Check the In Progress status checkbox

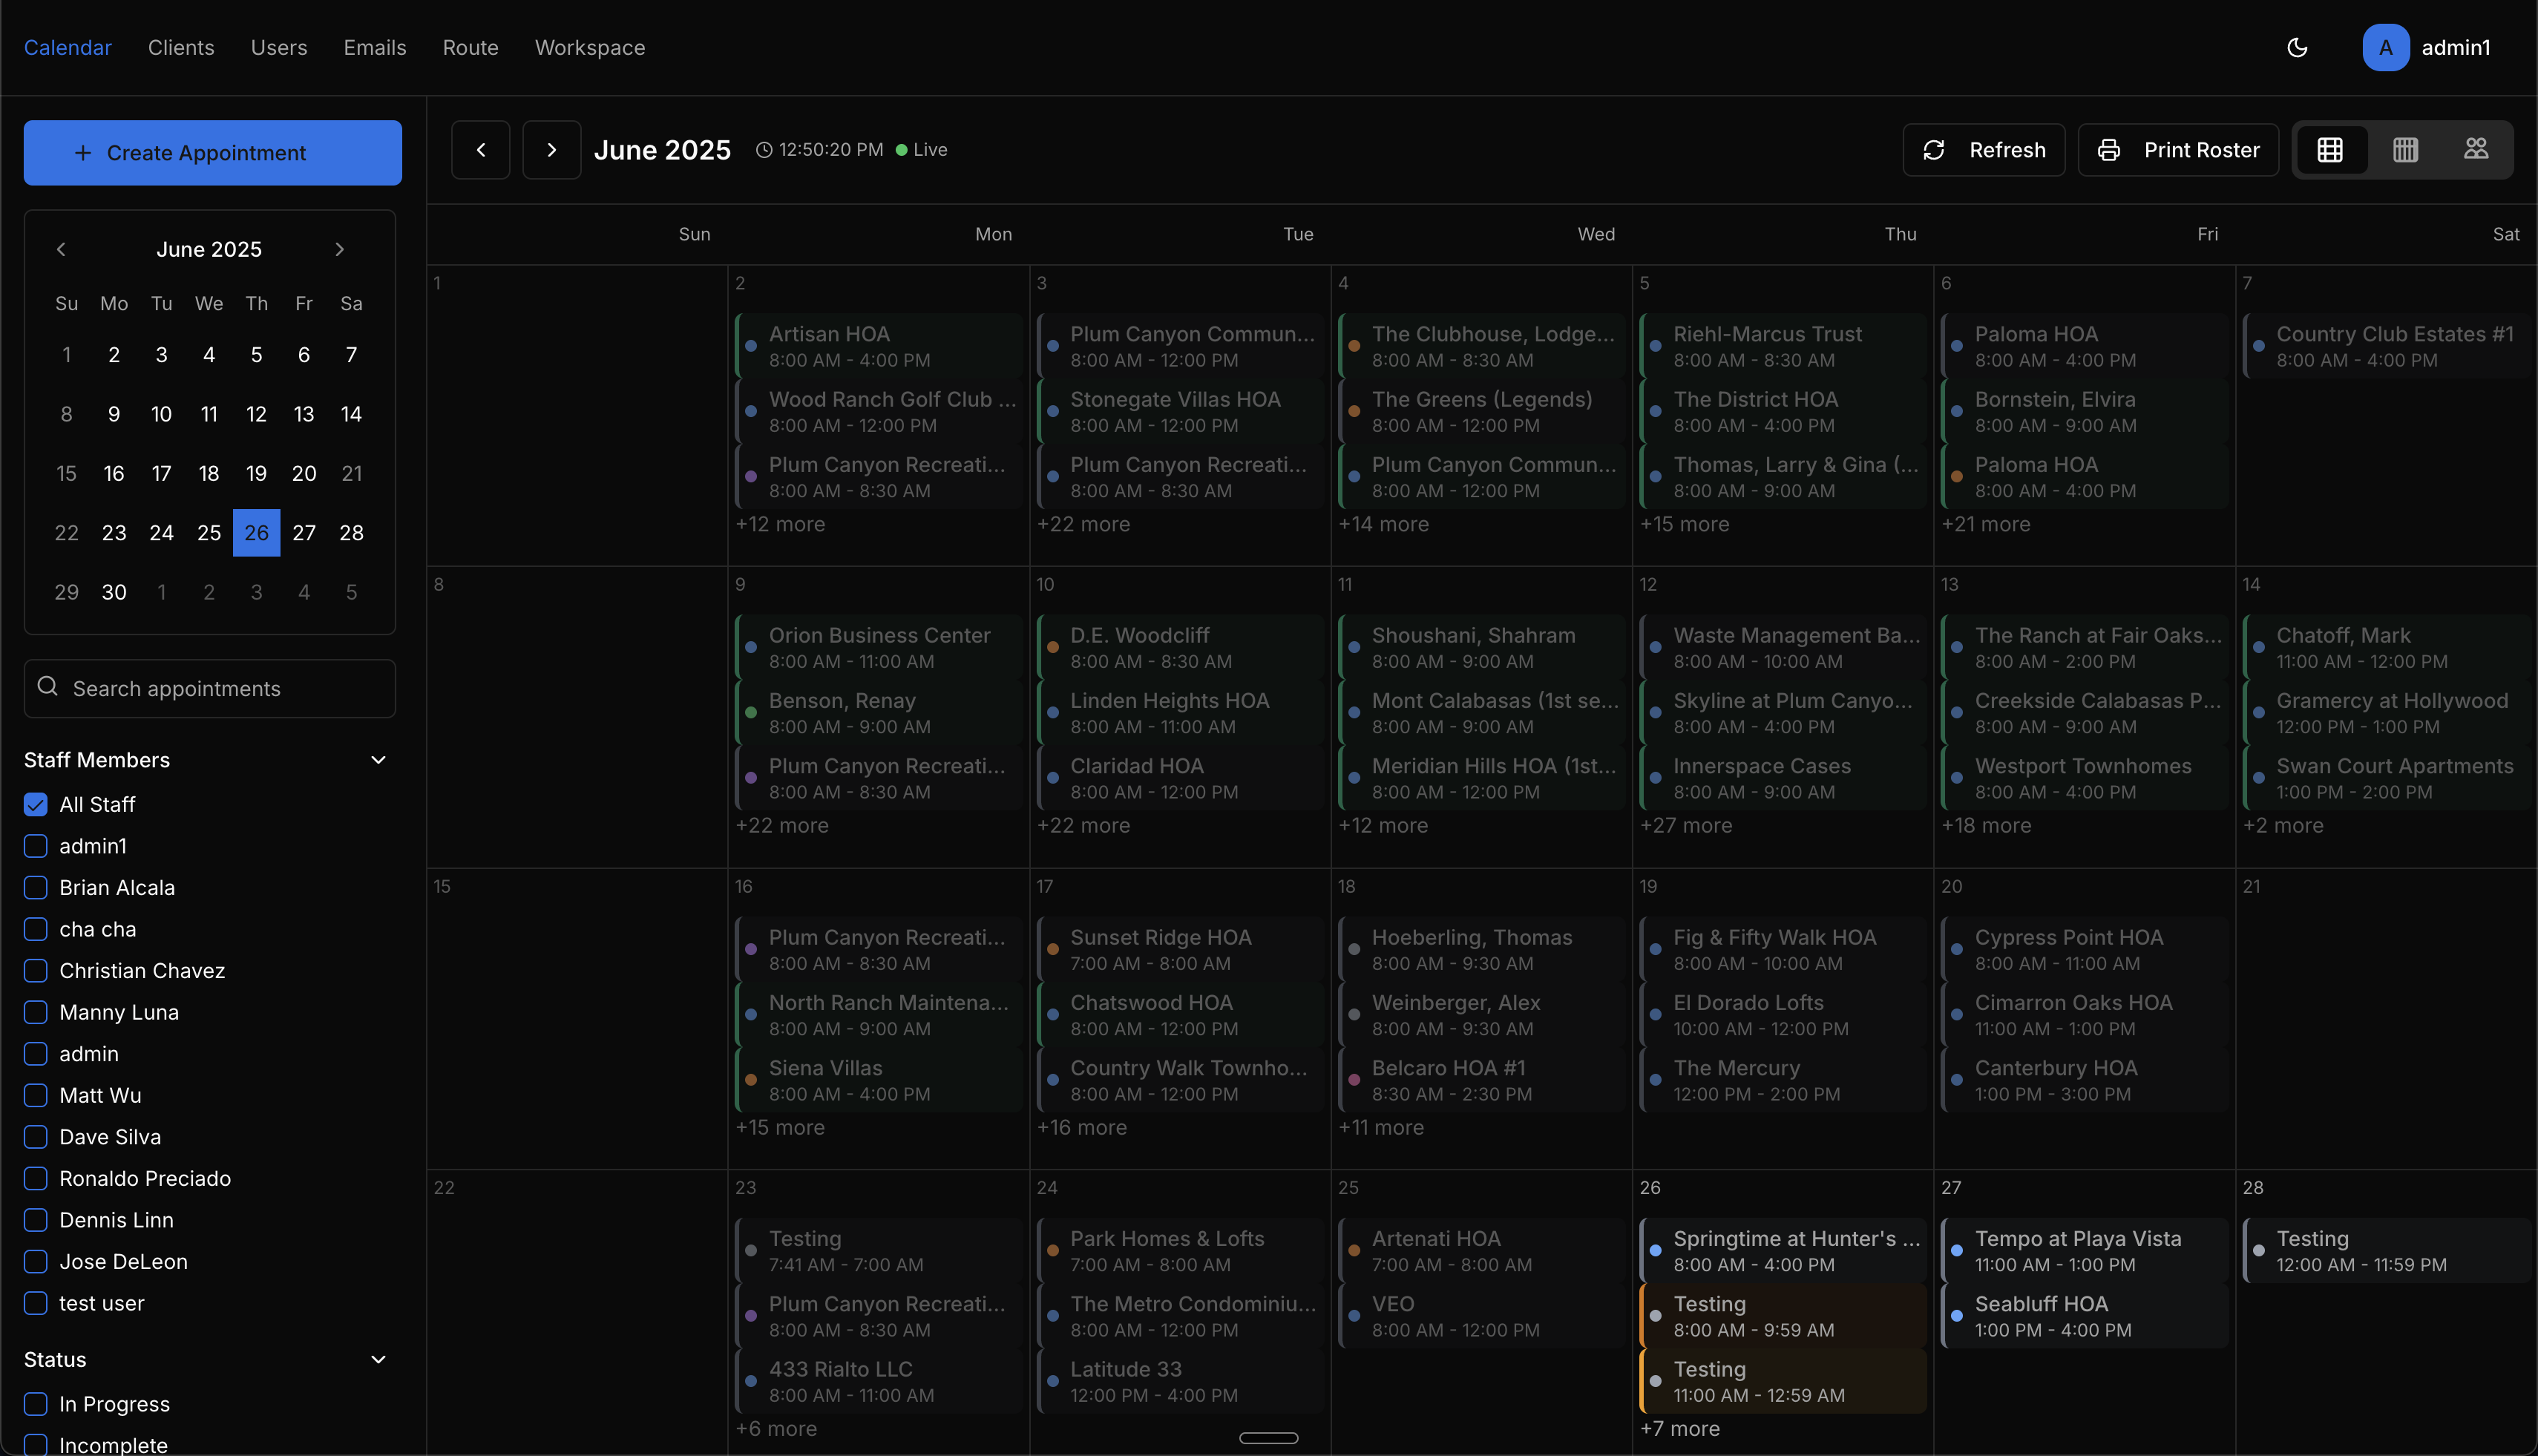point(36,1404)
